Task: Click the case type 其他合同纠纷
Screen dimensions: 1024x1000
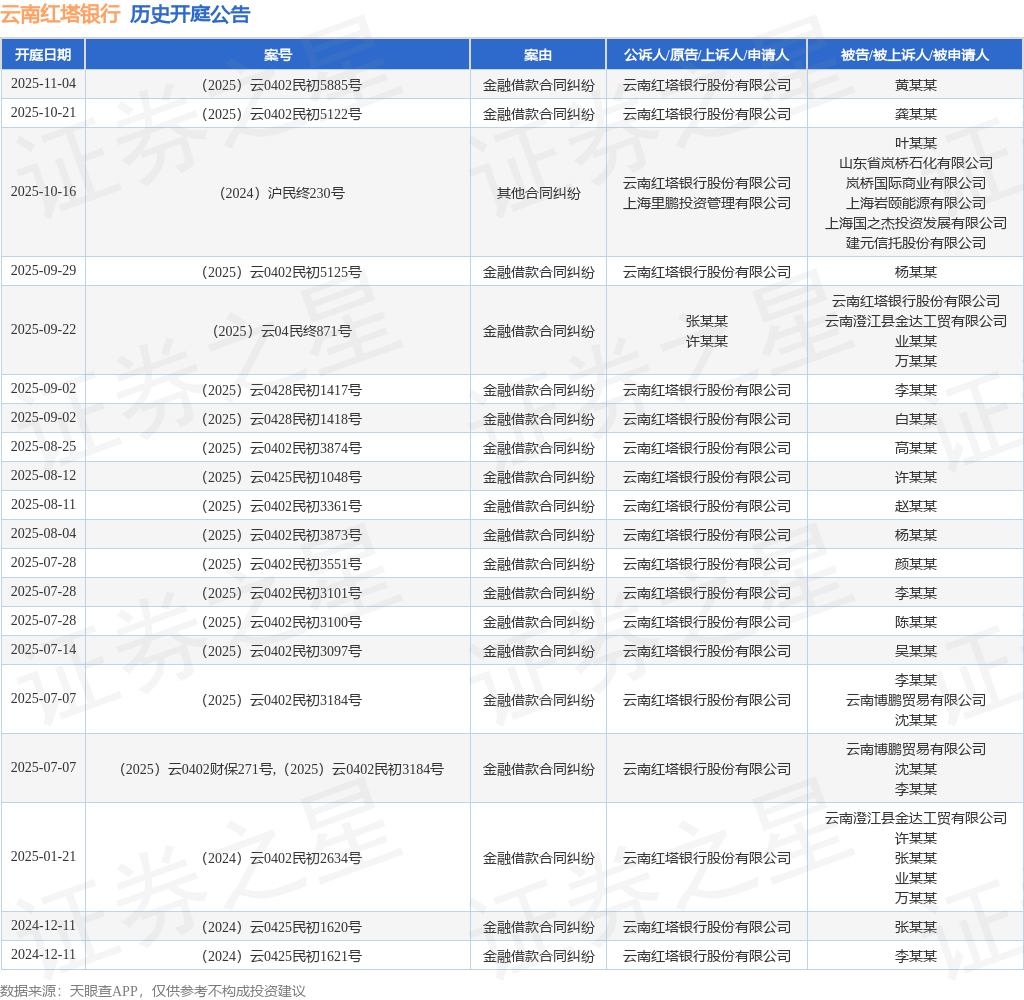Action: pyautogui.click(x=538, y=193)
